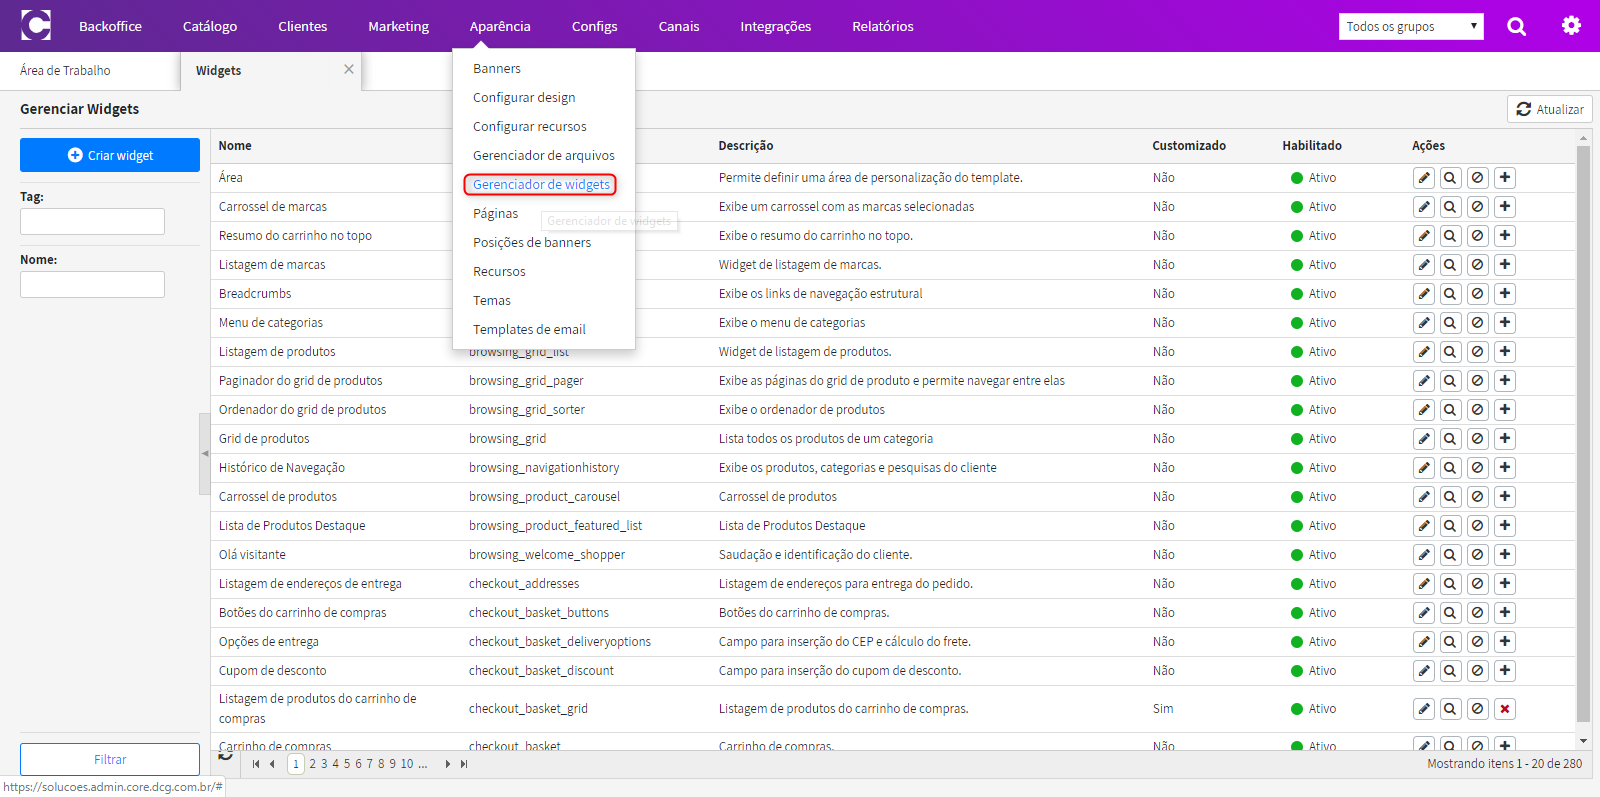Click the edit pencil icon for Área row

(x=1424, y=178)
